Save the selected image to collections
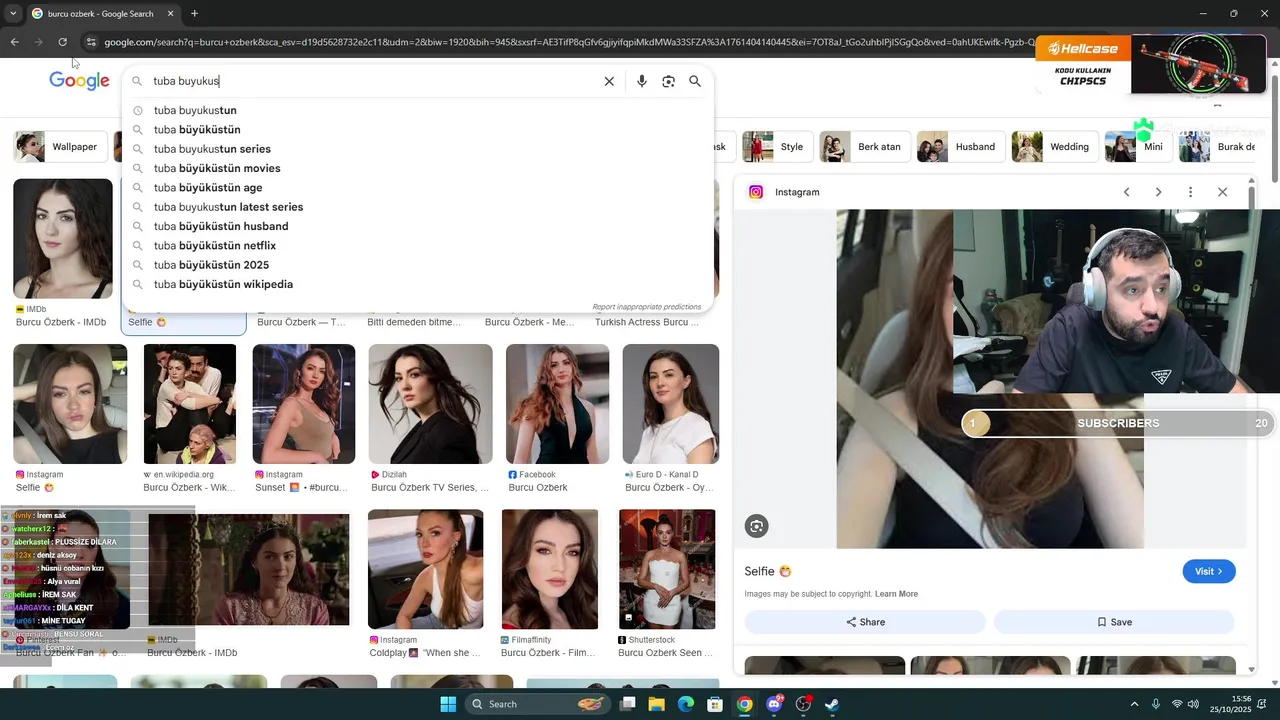The image size is (1280, 720). (x=1114, y=622)
